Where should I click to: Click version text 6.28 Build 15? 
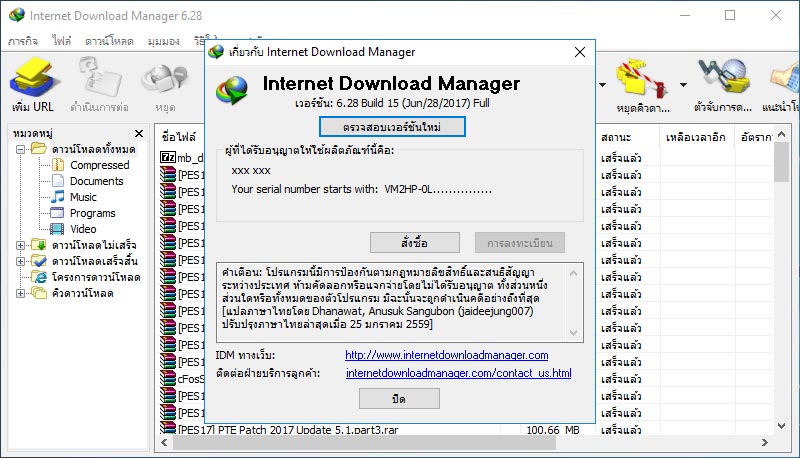coord(367,103)
